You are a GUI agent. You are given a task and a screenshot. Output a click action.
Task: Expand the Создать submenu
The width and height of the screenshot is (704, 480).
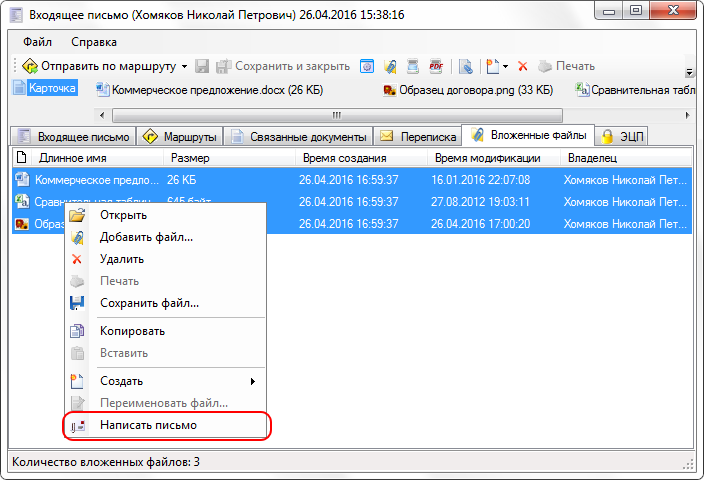click(x=166, y=381)
